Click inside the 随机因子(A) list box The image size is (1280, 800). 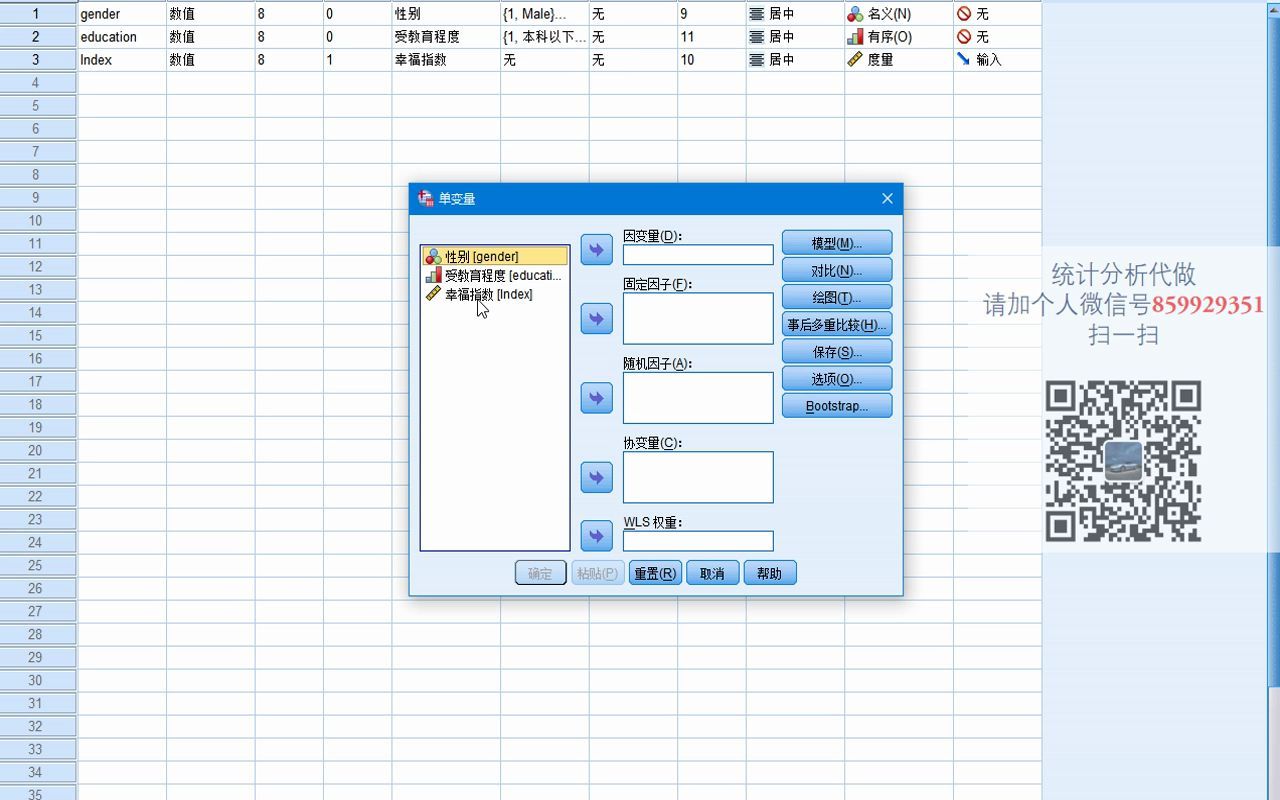(698, 398)
